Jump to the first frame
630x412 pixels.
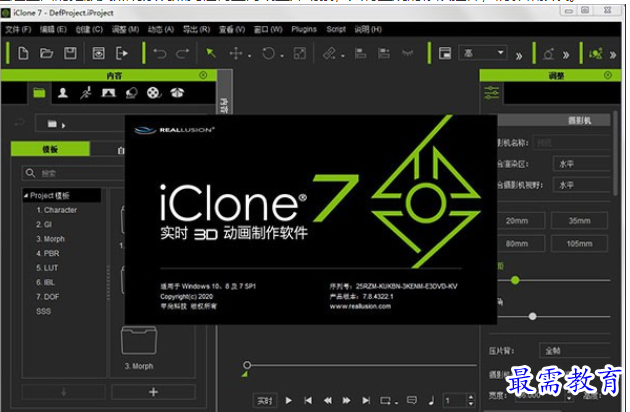click(308, 400)
